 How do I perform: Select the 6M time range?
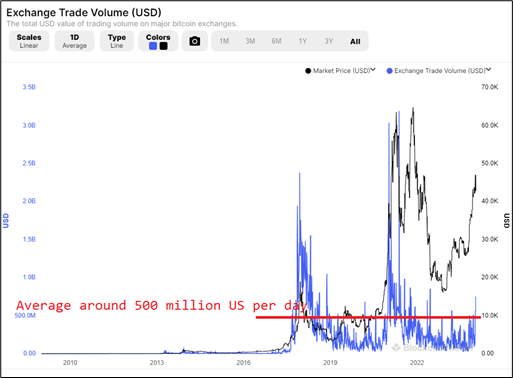[276, 41]
